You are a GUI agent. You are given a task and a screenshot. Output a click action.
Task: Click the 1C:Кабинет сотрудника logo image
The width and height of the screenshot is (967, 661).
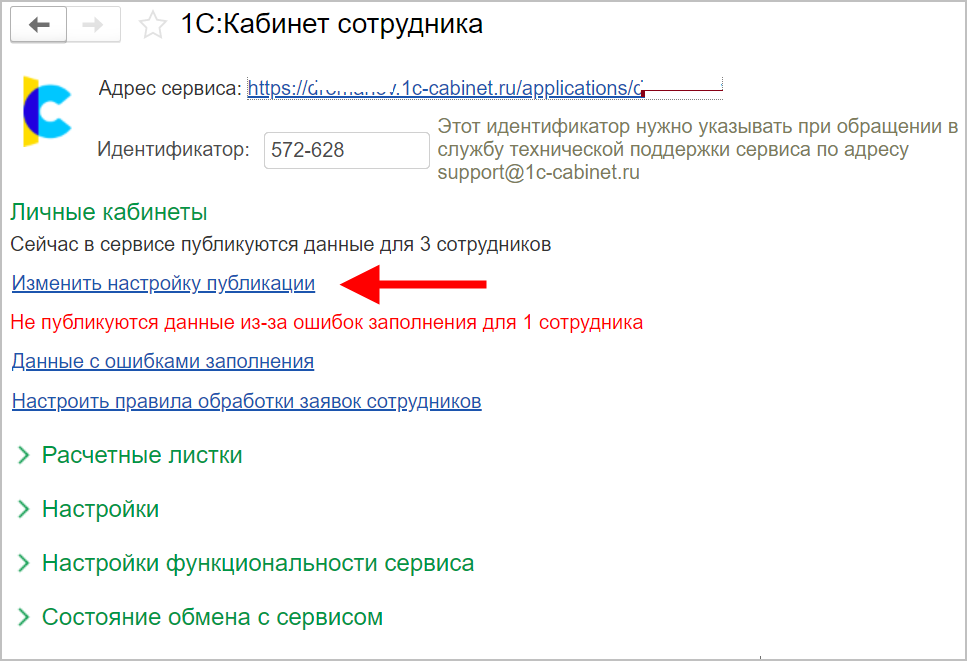point(47,111)
